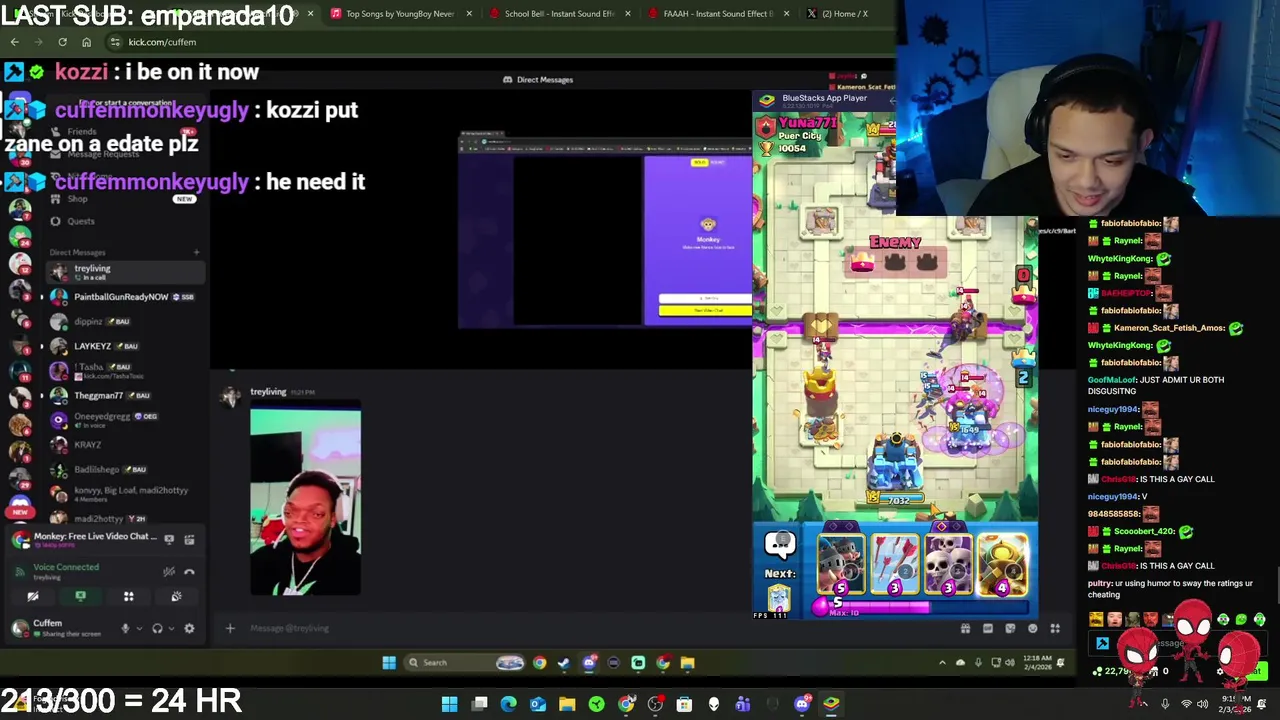Toggle Discord noise suppression
Image resolution: width=1280 pixels, height=720 pixels.
[x=169, y=571]
